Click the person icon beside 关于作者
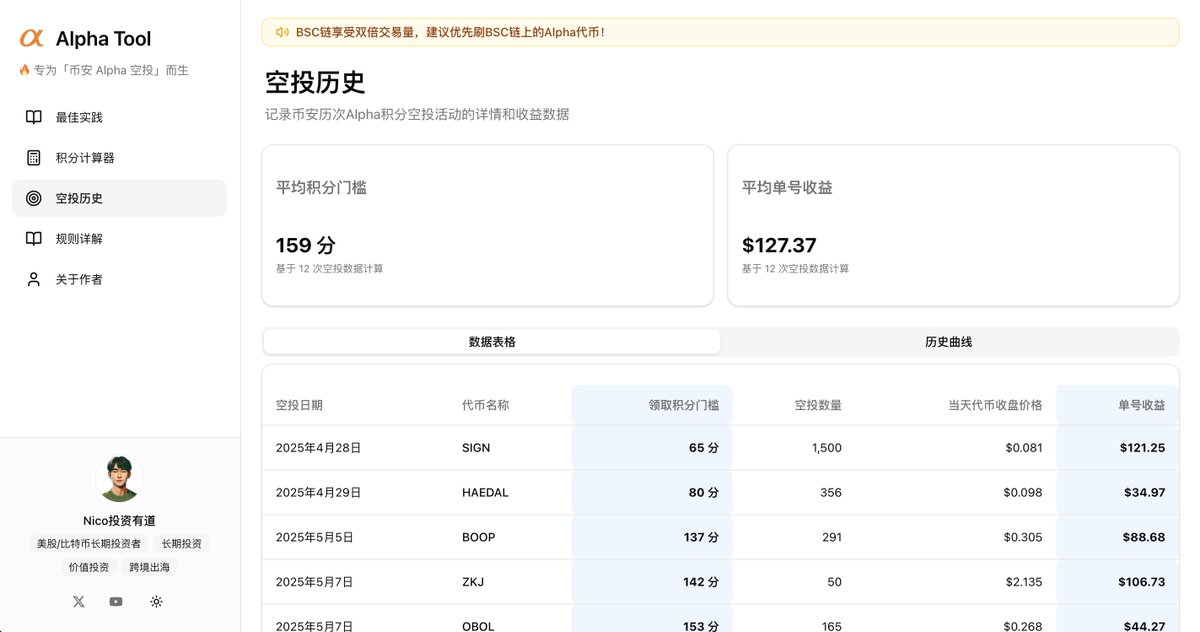The width and height of the screenshot is (1200, 632). point(34,279)
